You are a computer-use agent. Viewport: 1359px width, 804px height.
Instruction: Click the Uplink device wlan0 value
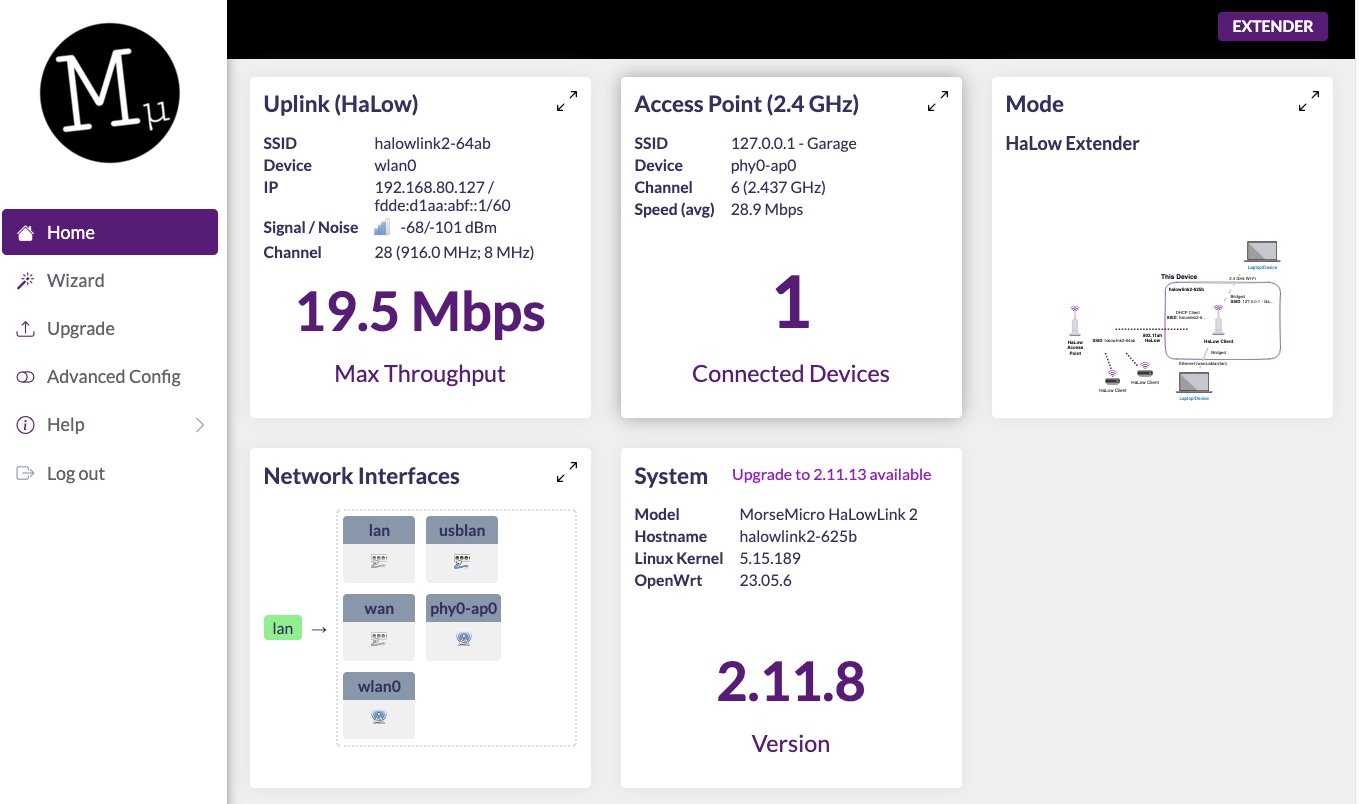click(395, 165)
